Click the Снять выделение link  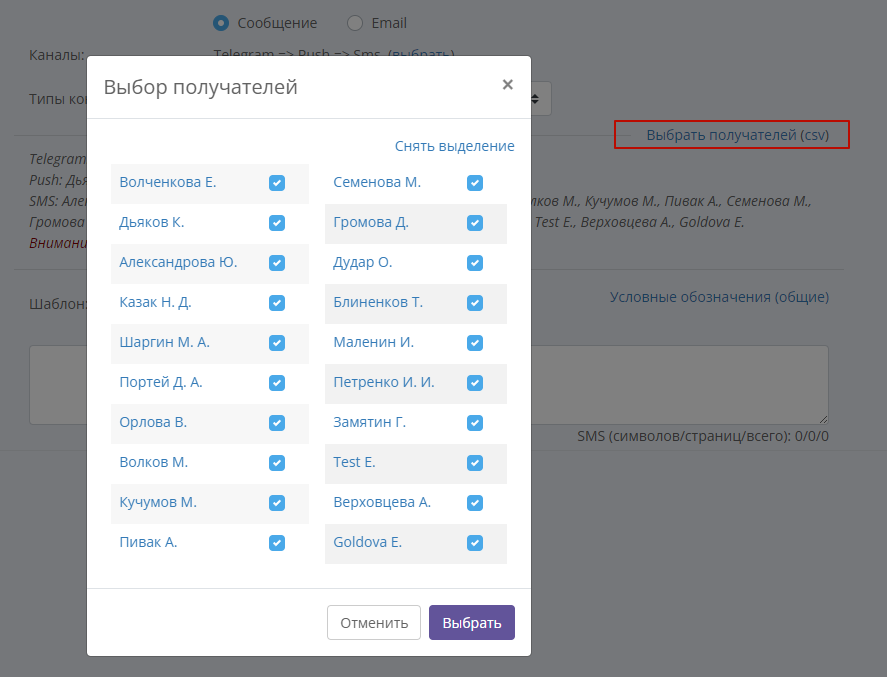pyautogui.click(x=454, y=146)
